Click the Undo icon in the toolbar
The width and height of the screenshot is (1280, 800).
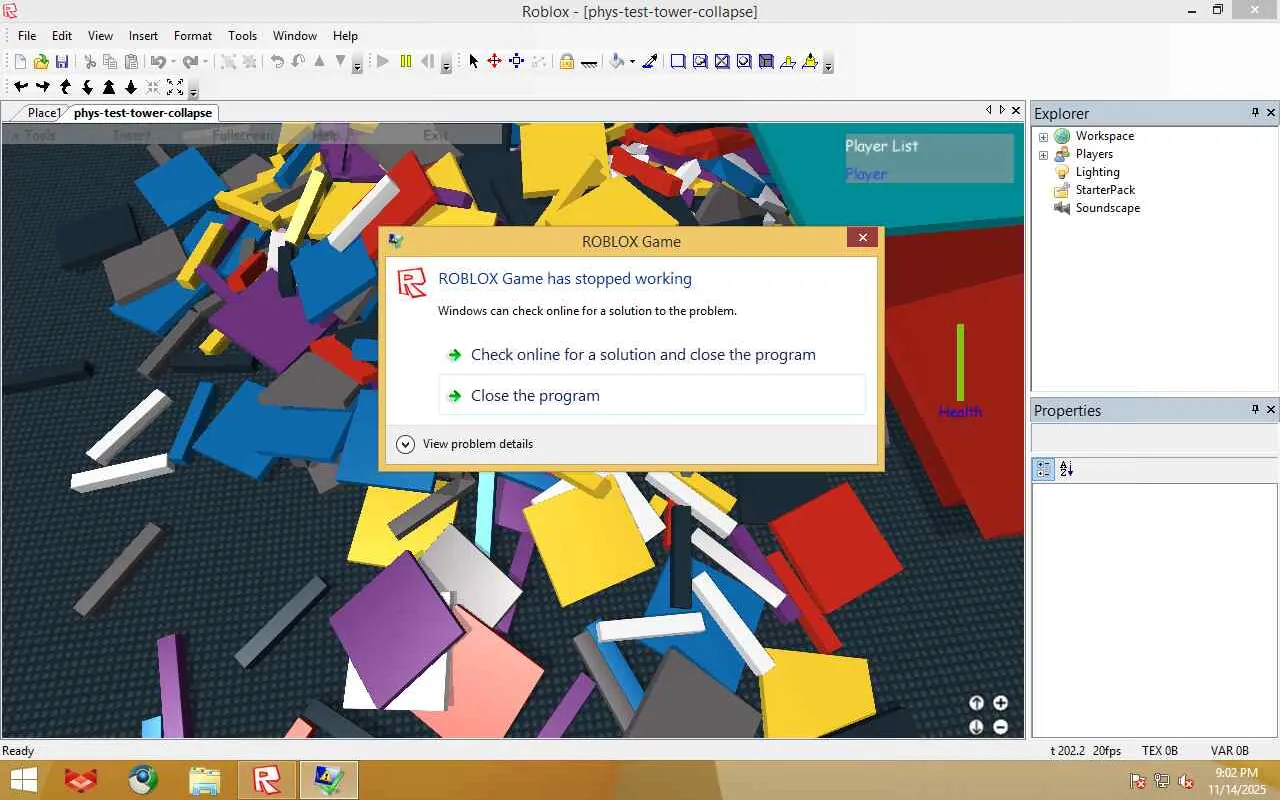pos(157,62)
